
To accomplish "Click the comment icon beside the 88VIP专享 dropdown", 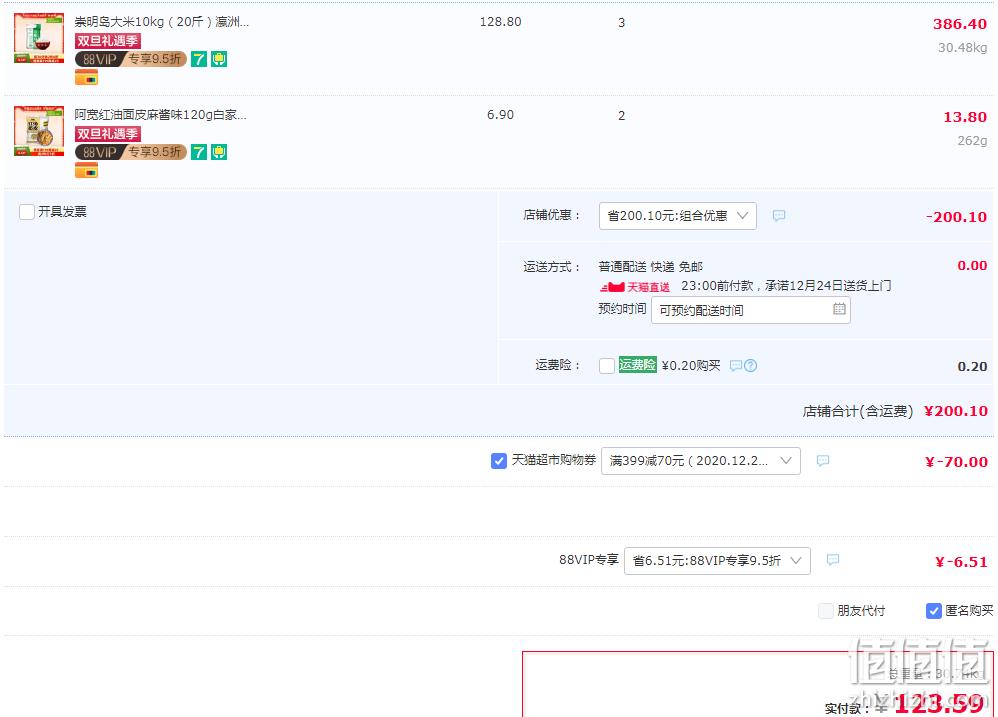I will pos(833,560).
